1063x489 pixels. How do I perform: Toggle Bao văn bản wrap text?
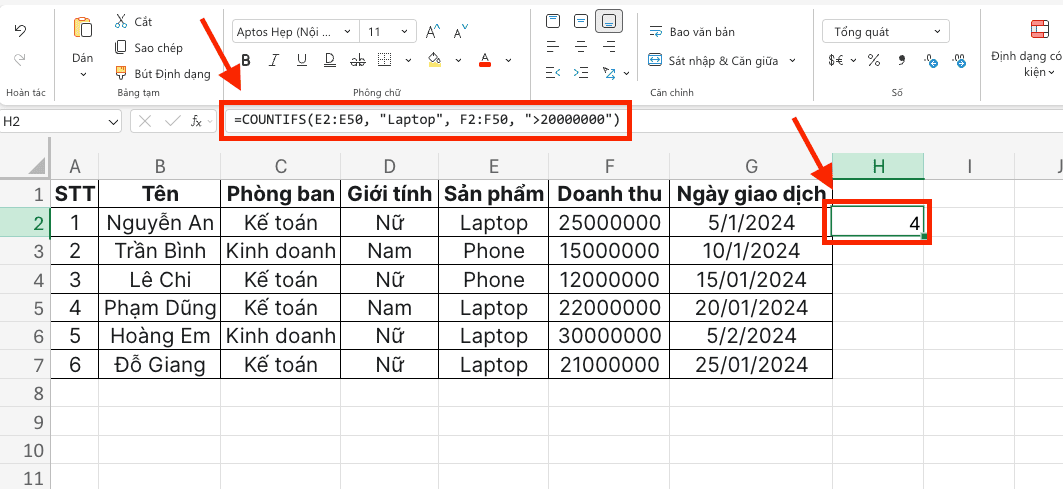coord(691,32)
